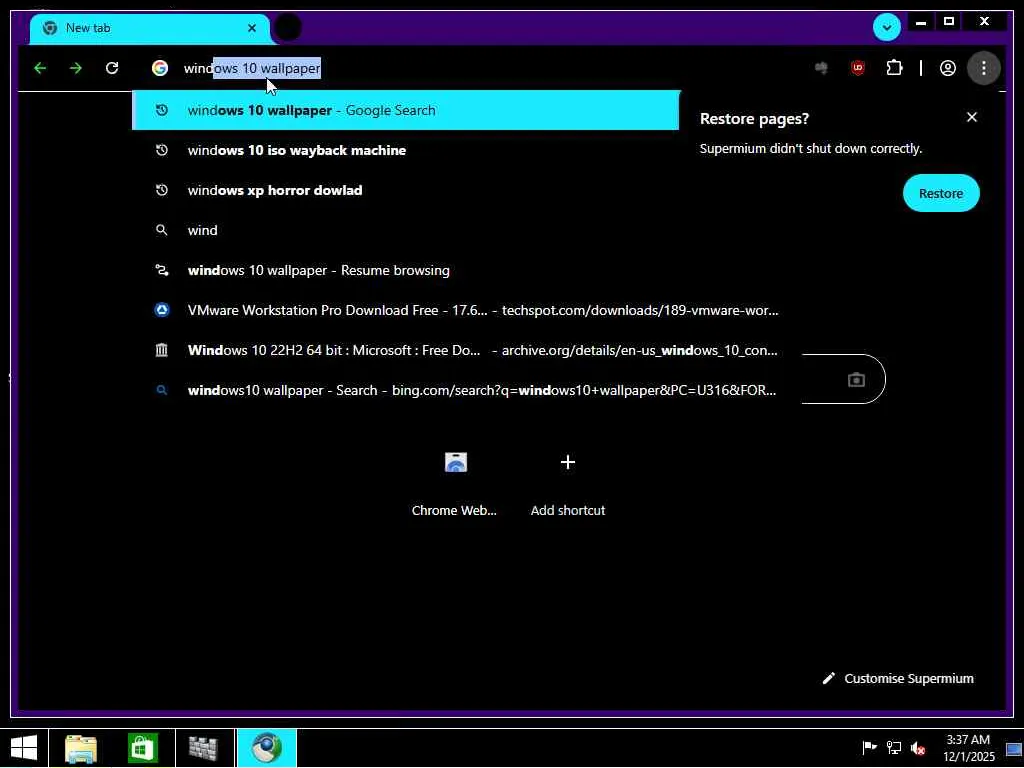
Task: Click the muted volume tray icon
Action: [x=918, y=748]
